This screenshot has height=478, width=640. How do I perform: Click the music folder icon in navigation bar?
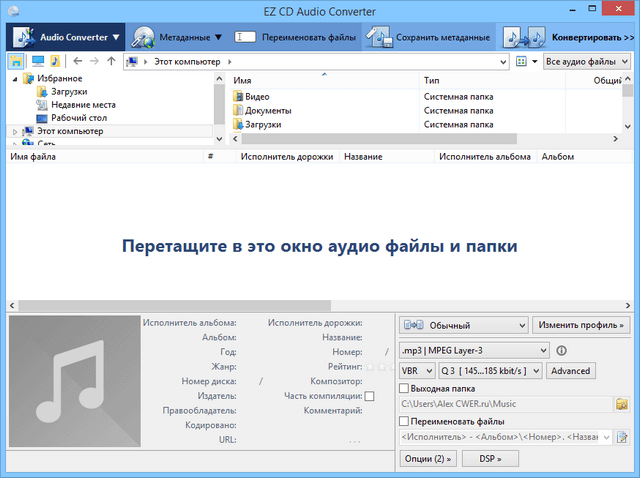click(x=56, y=62)
